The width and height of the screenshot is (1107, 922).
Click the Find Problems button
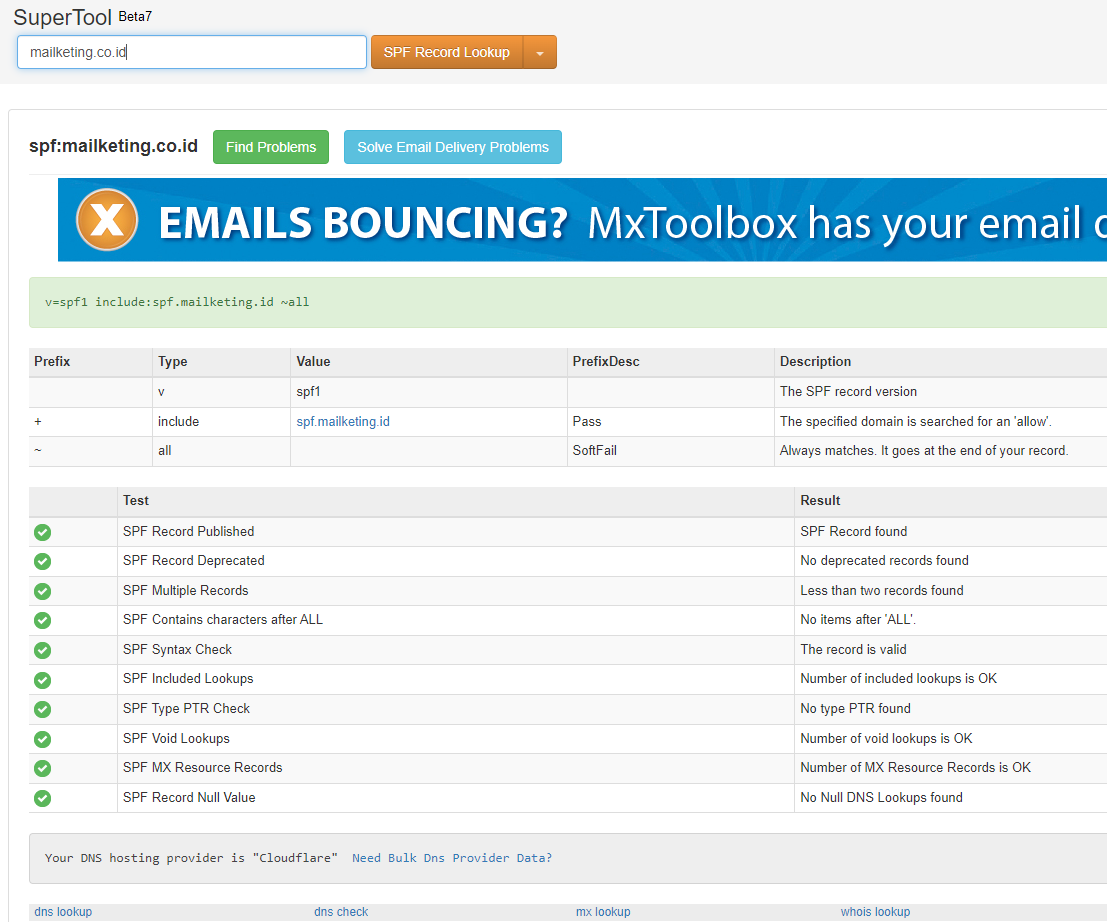pyautogui.click(x=271, y=147)
